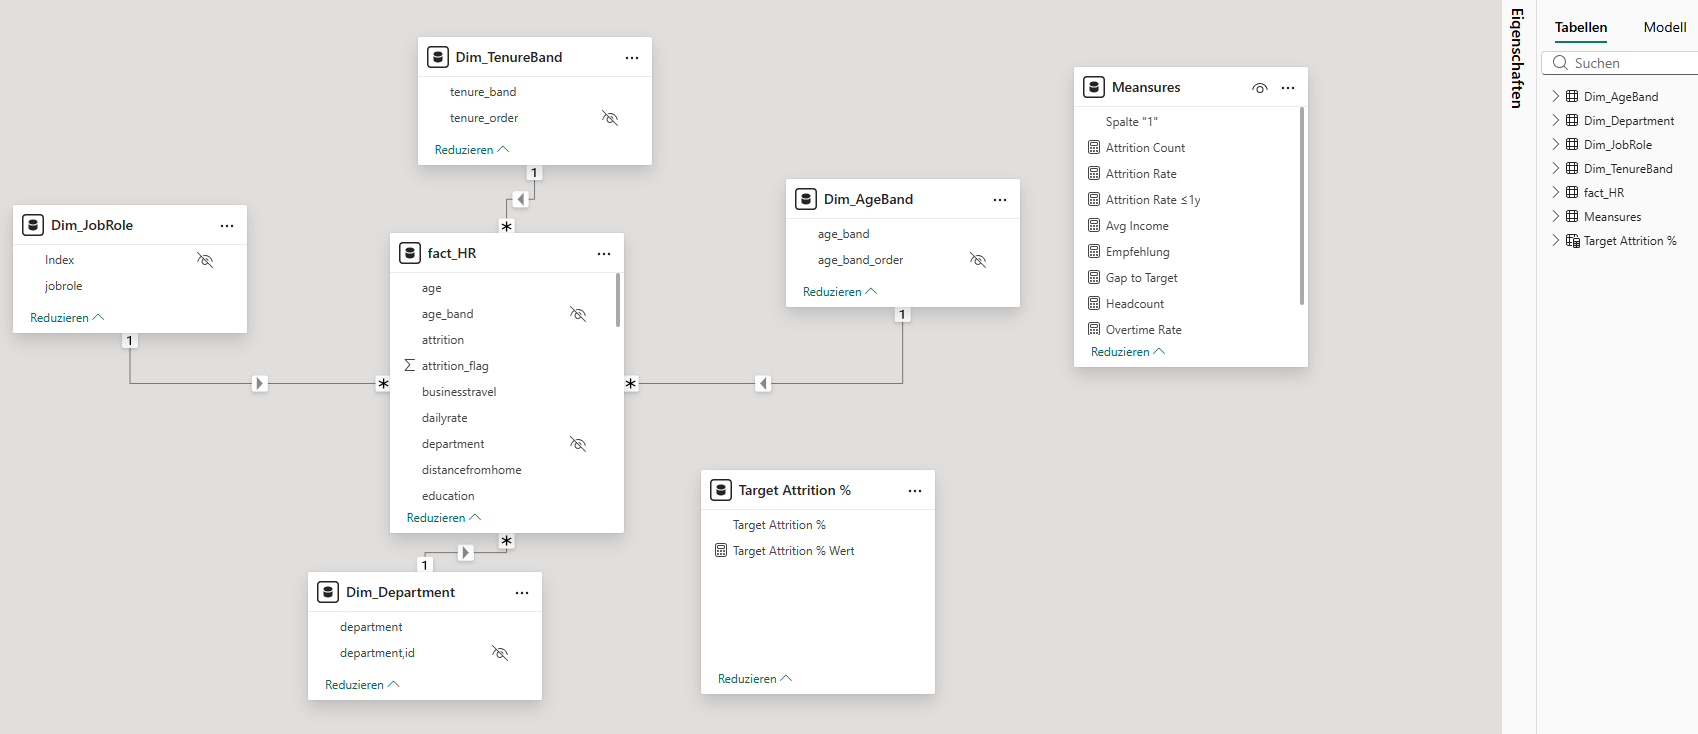Viewport: 1698px width, 734px height.
Task: Collapse fact_HR card via Reduzieren
Action: click(x=444, y=518)
